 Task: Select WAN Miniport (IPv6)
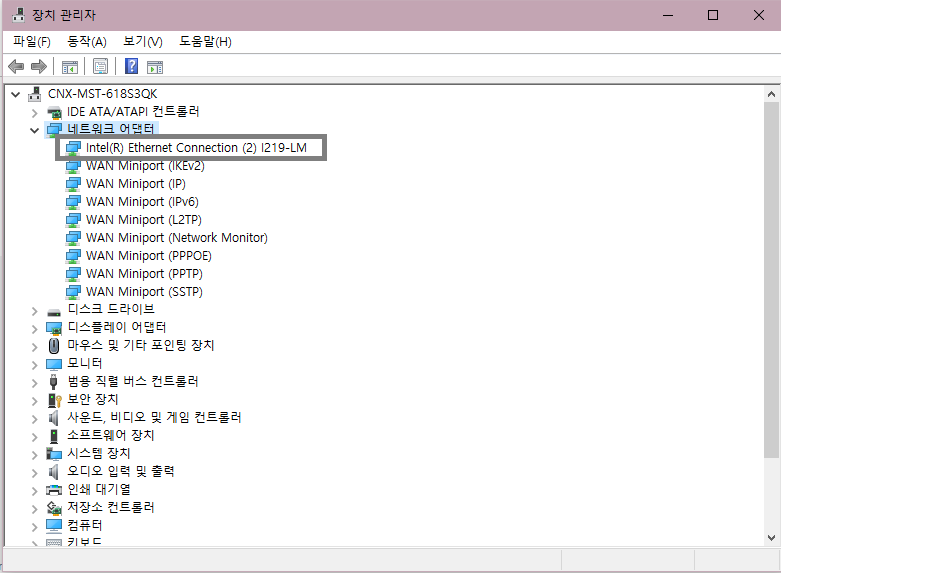click(142, 201)
